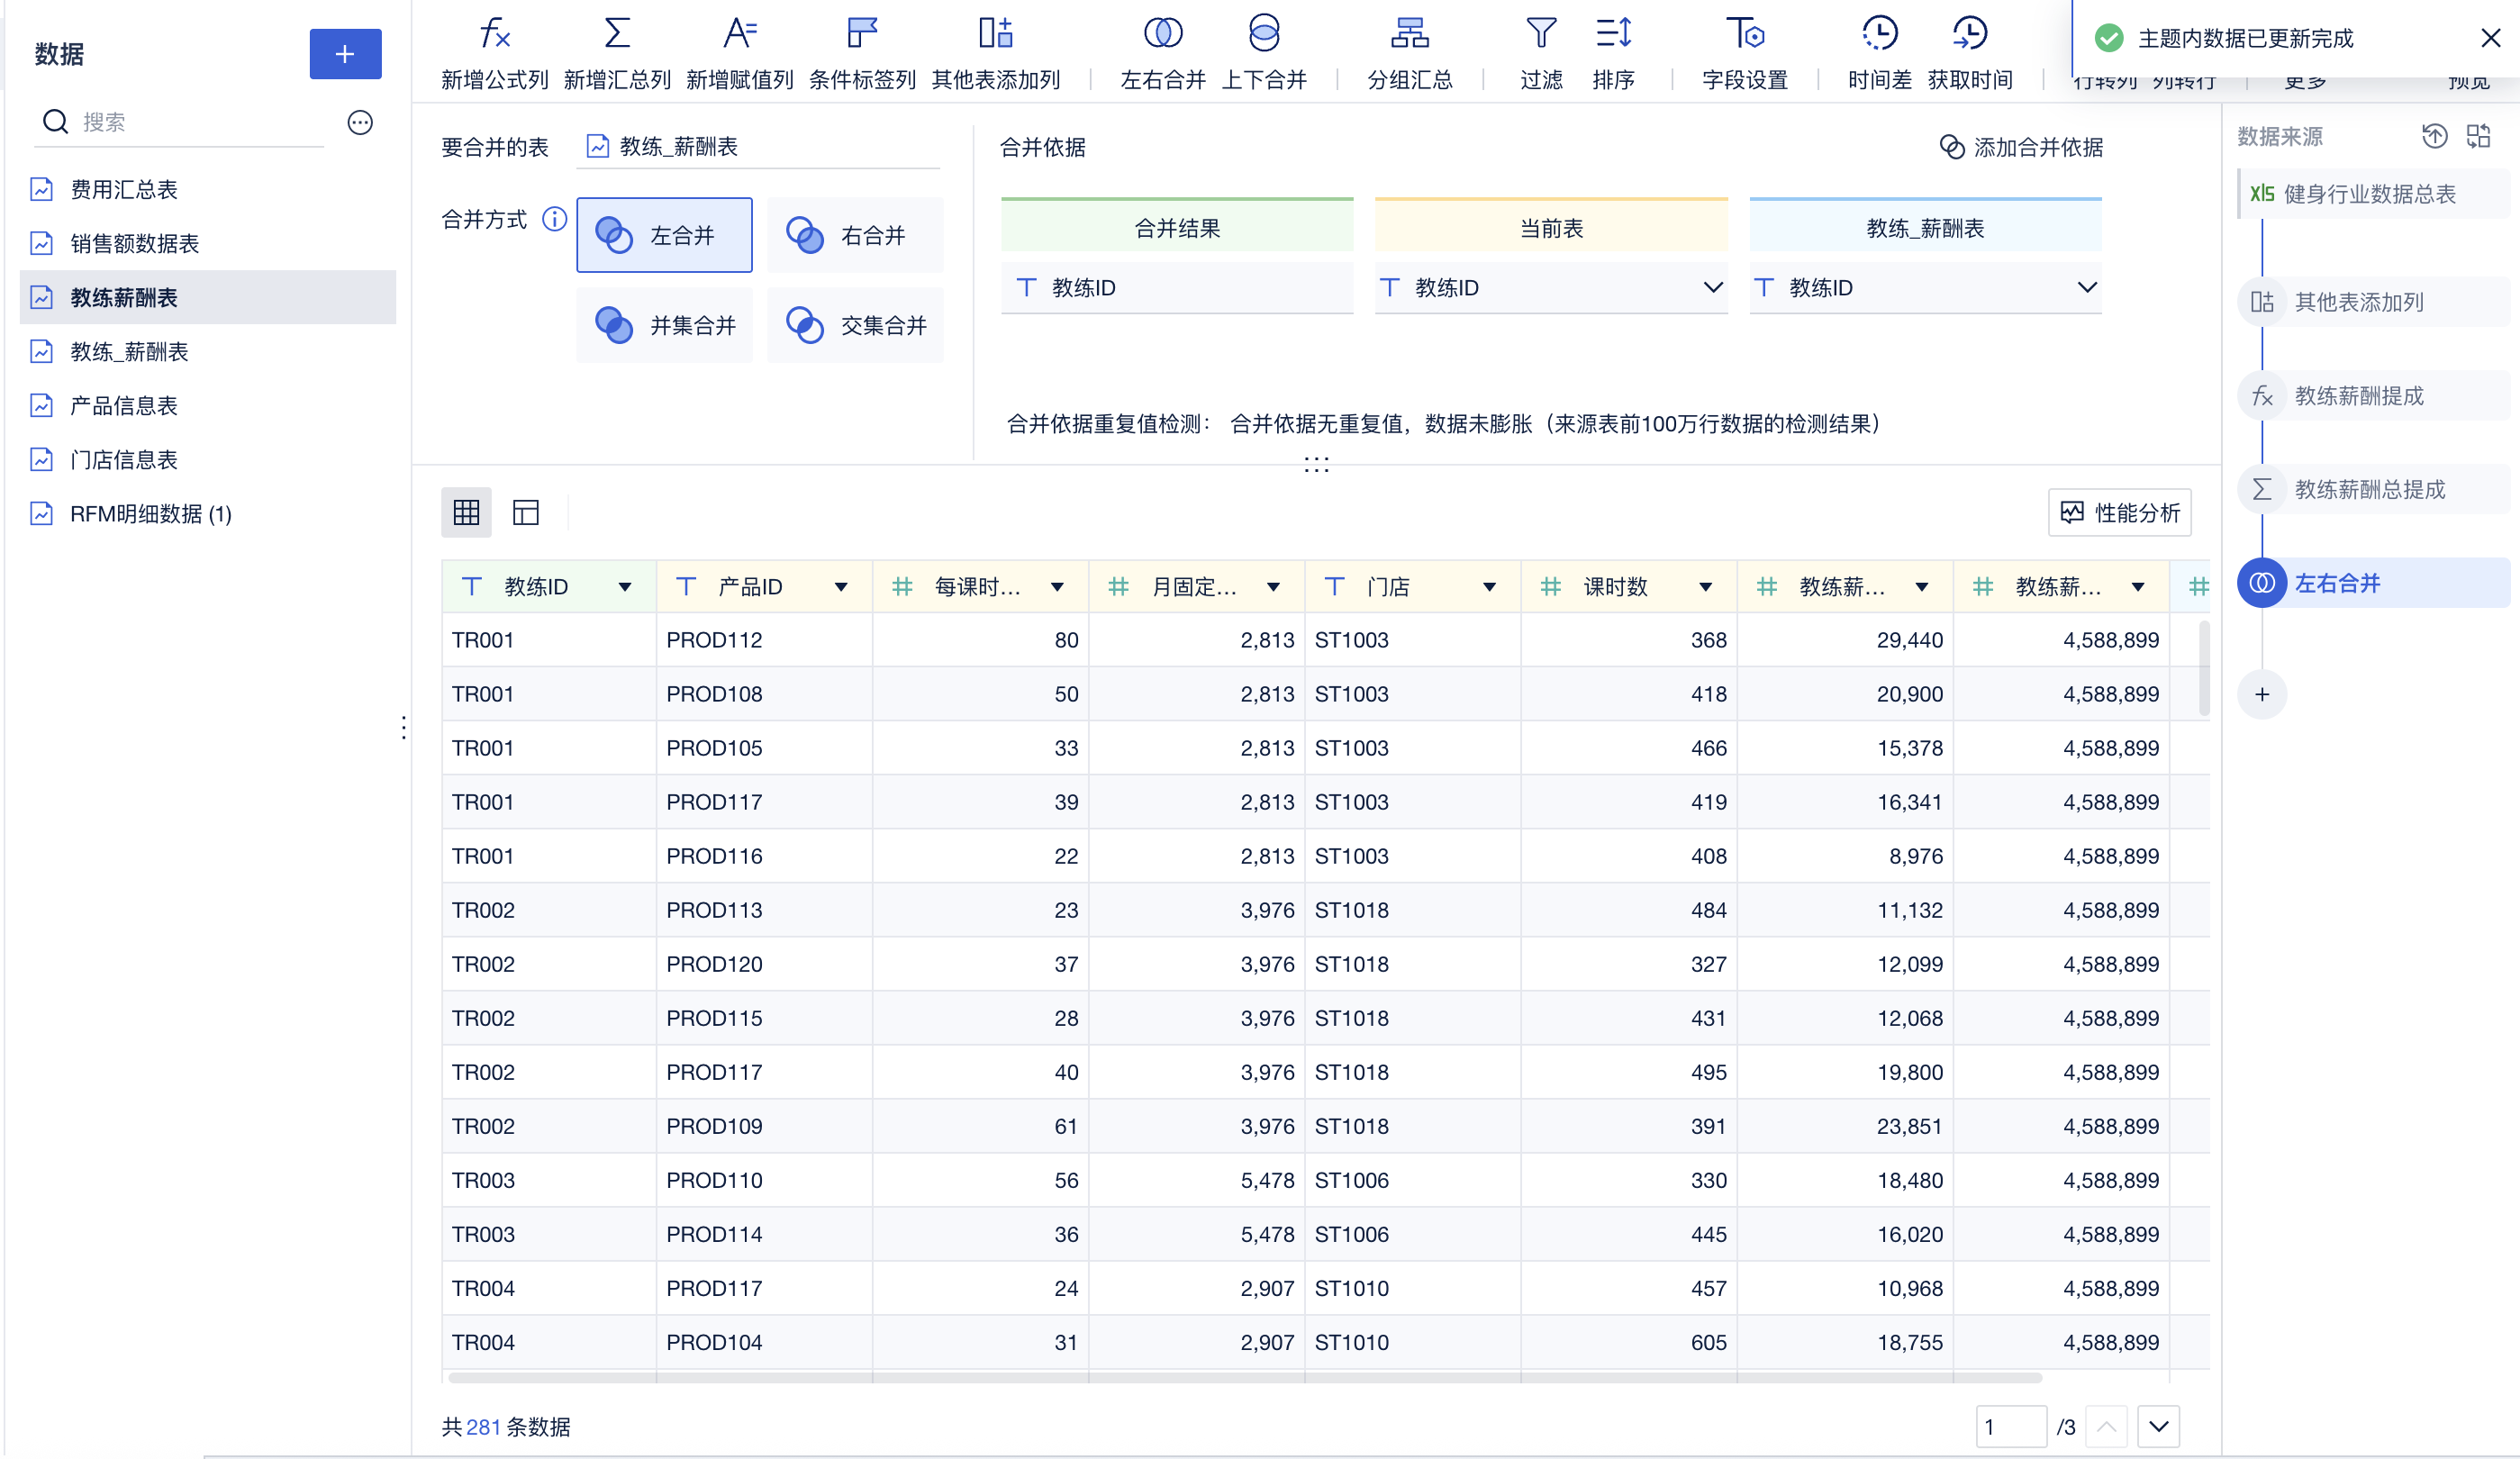Select the 教练薪酬总提成 step
This screenshot has height=1459, width=2520.
pyautogui.click(x=2368, y=489)
